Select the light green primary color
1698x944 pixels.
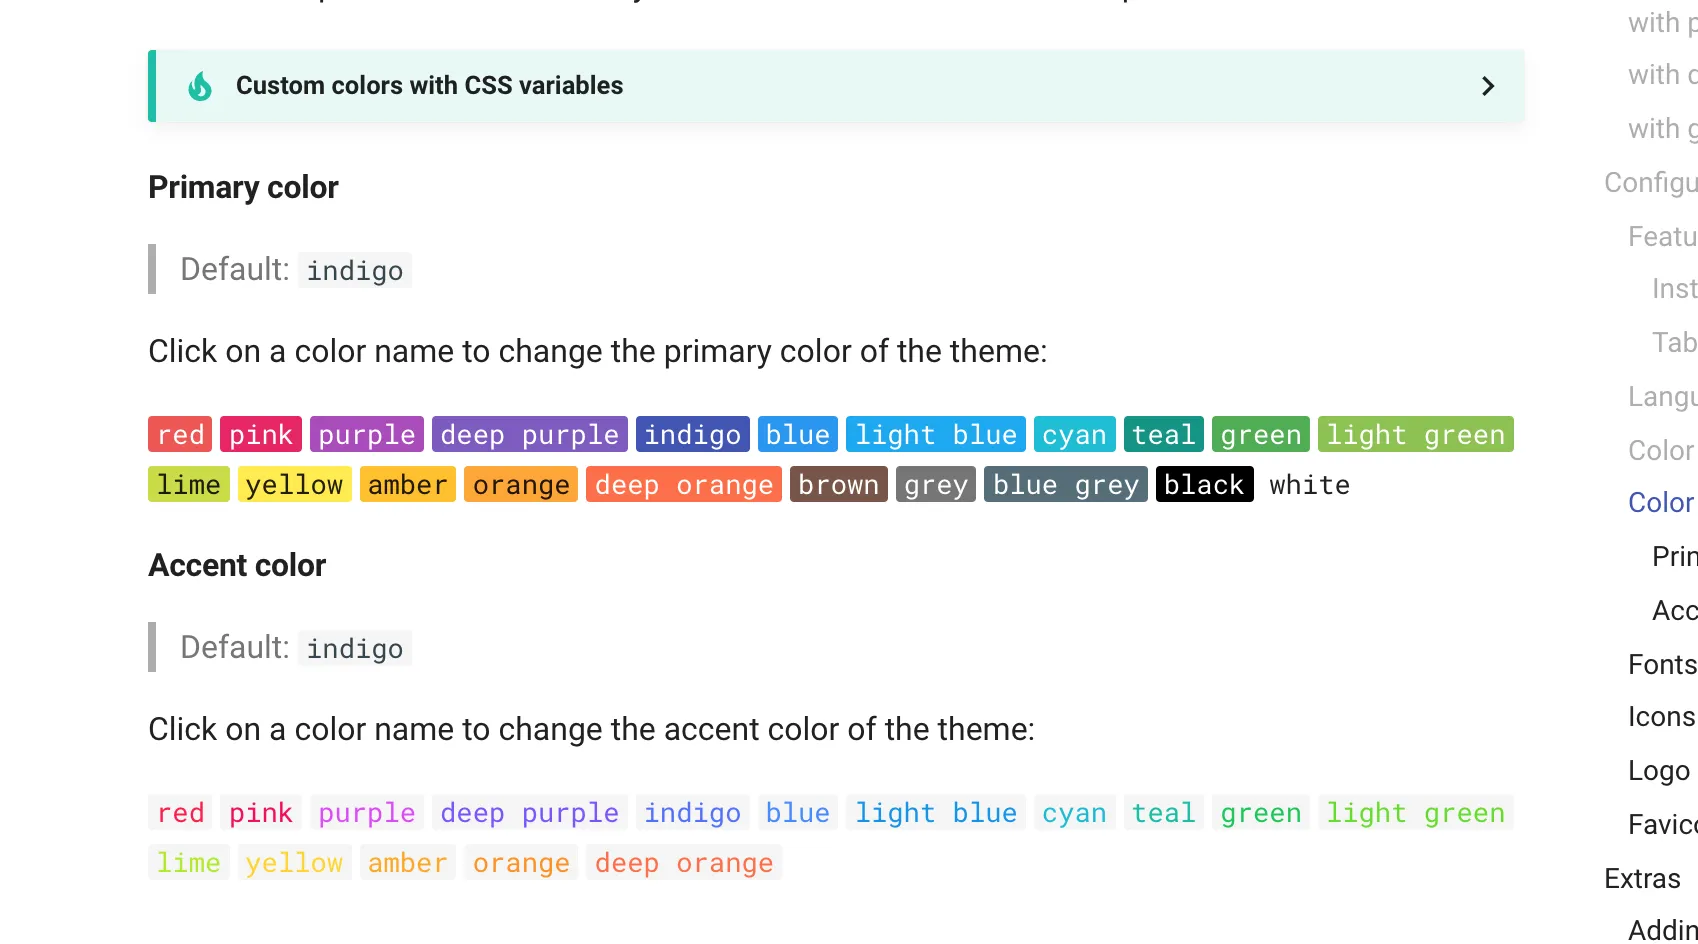(1415, 435)
